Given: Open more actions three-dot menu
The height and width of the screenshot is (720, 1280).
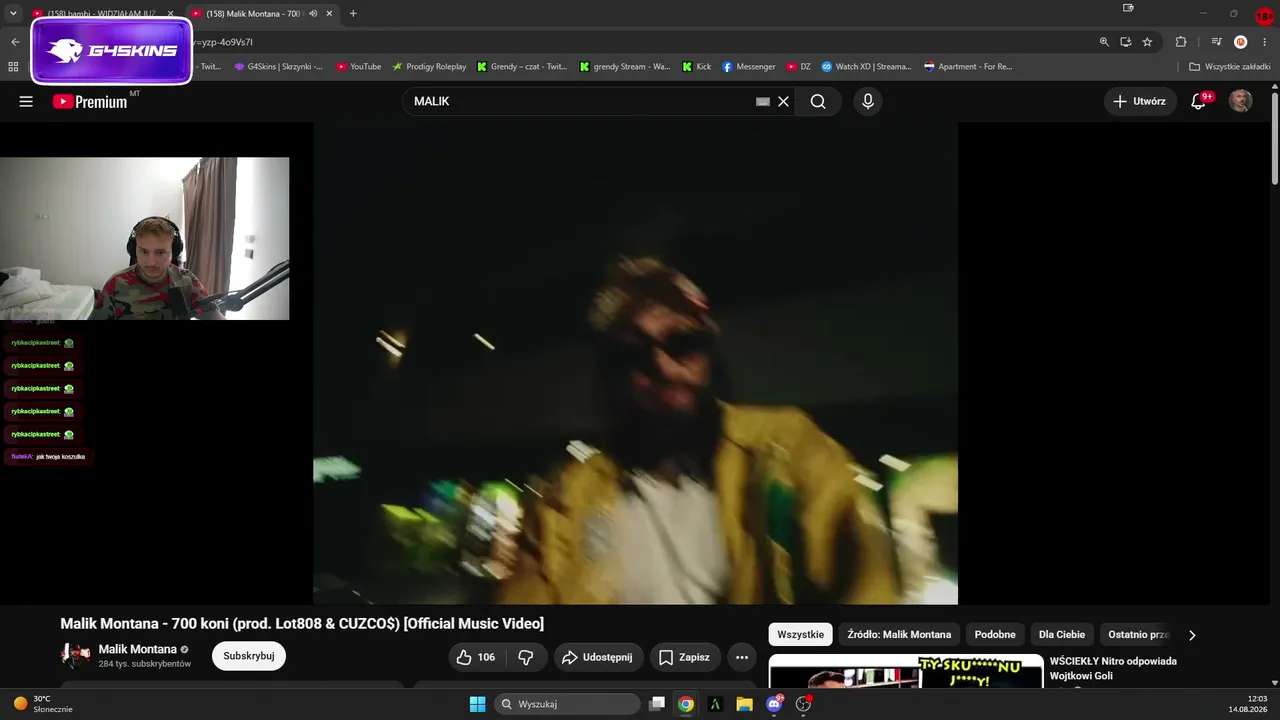Looking at the screenshot, I should pyautogui.click(x=742, y=657).
